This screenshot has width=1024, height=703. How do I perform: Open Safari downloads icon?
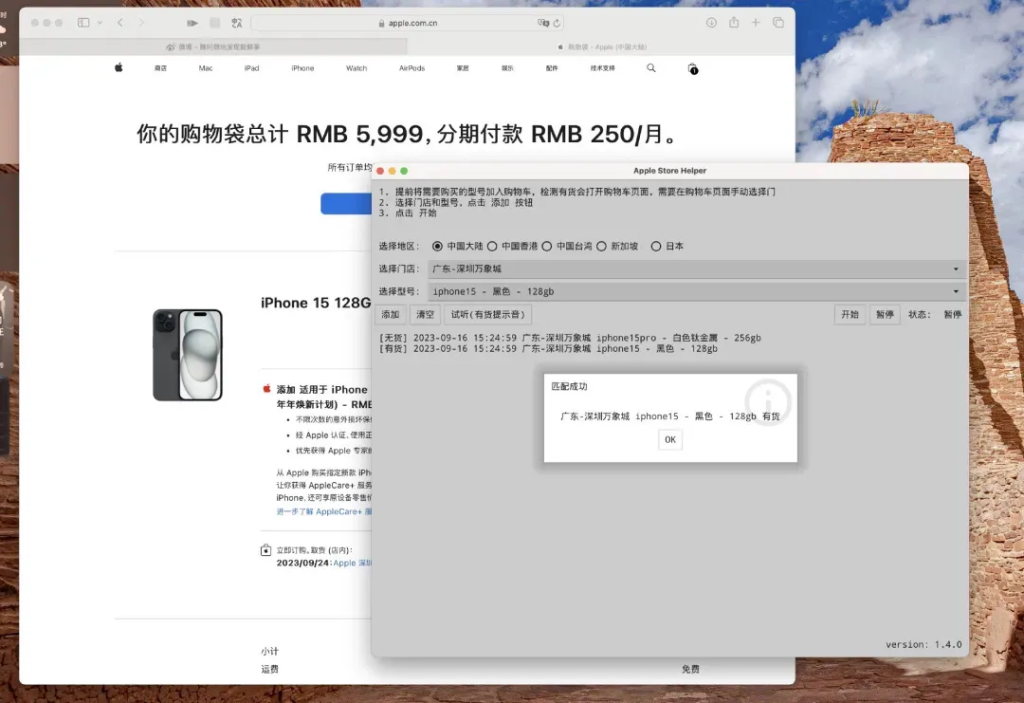pos(711,22)
